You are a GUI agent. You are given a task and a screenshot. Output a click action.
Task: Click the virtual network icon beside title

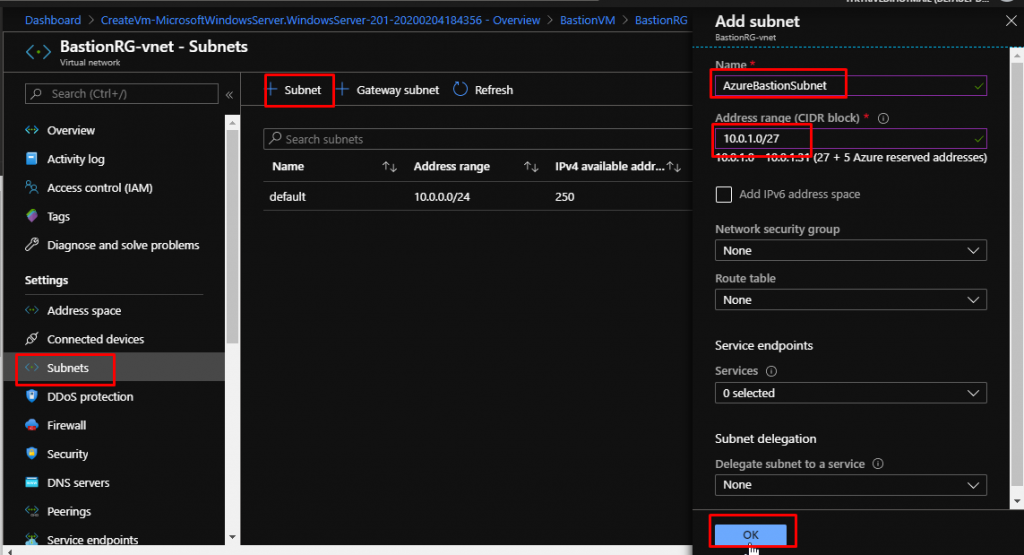[x=38, y=52]
